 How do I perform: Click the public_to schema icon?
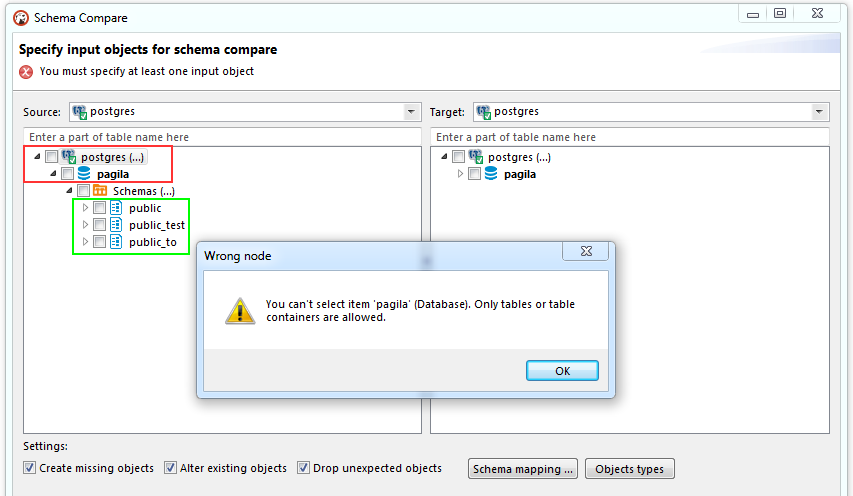click(116, 242)
